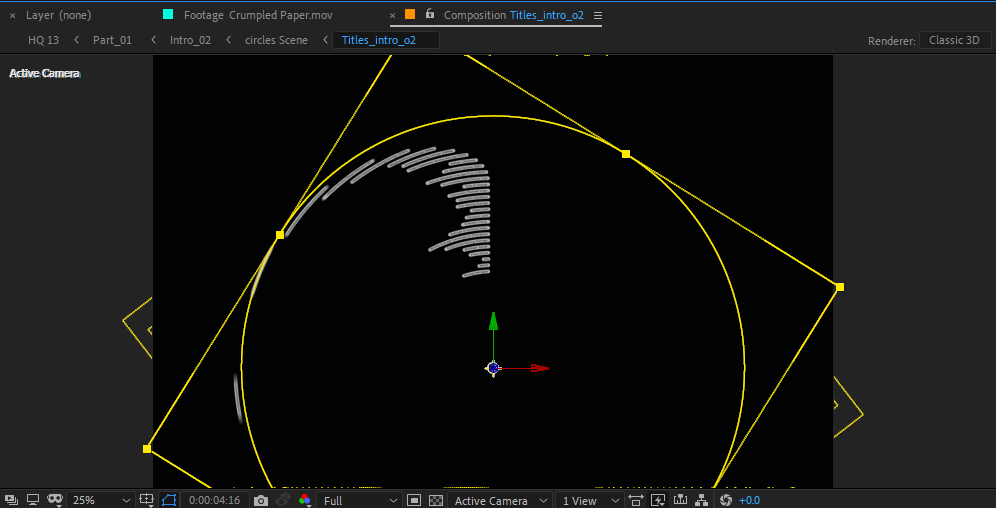Viewport: 996px width, 508px height.
Task: Click the arrow before circles Scene
Action: click(229, 40)
